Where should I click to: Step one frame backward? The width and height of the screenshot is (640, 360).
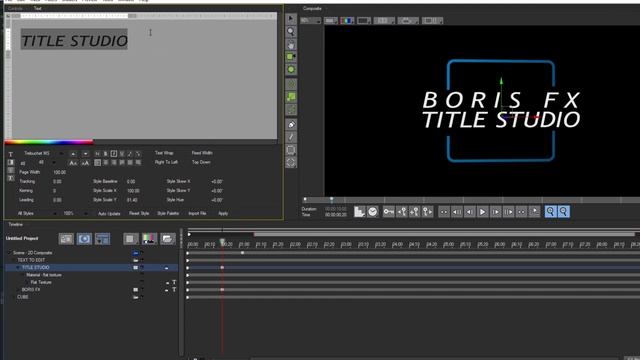469,212
